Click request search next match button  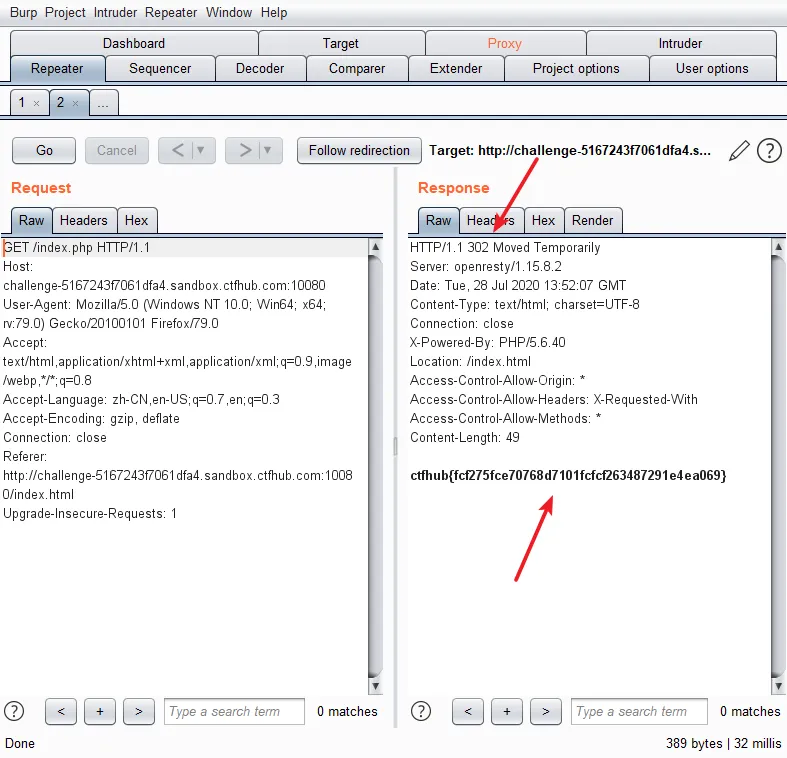click(139, 711)
